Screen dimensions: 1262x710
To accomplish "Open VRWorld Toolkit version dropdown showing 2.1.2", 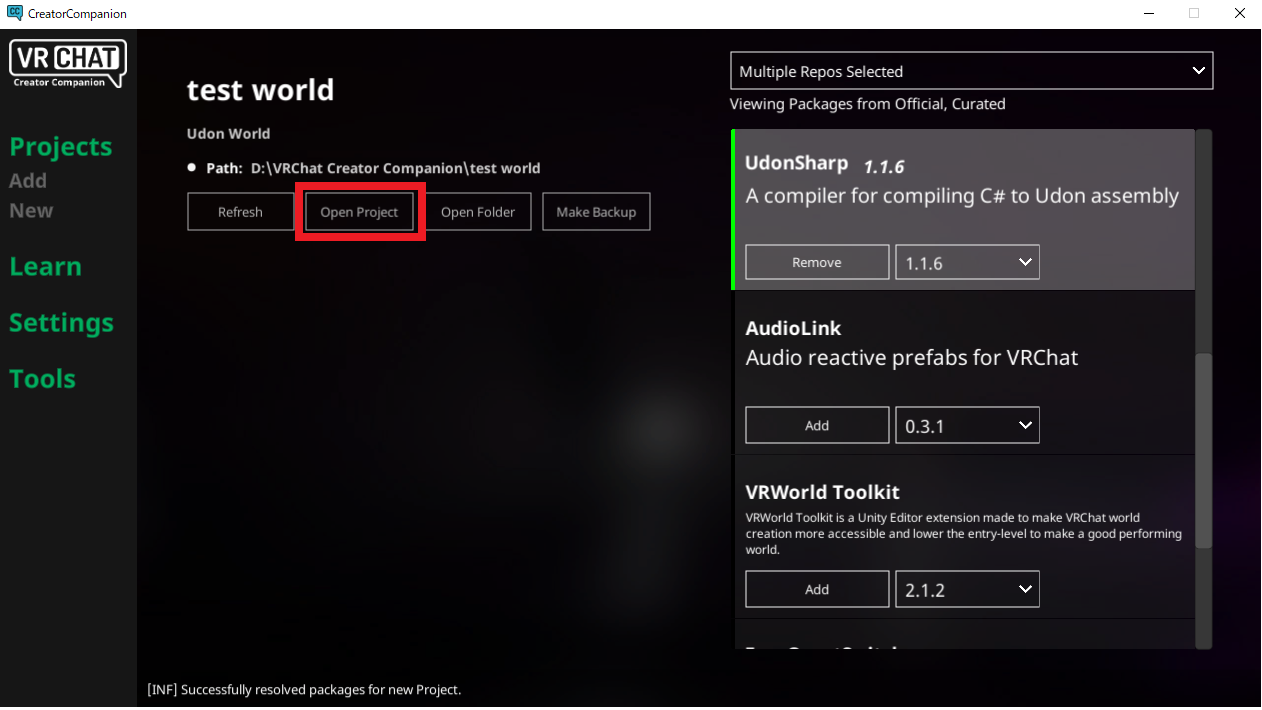I will point(967,589).
